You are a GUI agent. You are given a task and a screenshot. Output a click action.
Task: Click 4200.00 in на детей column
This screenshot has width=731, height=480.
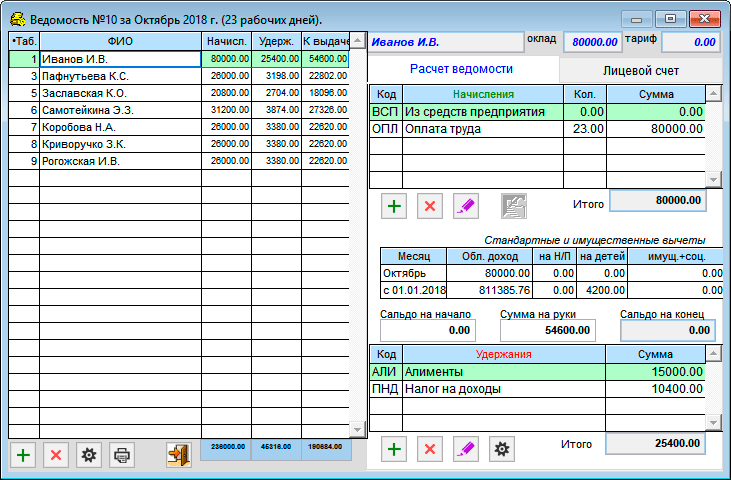click(606, 290)
